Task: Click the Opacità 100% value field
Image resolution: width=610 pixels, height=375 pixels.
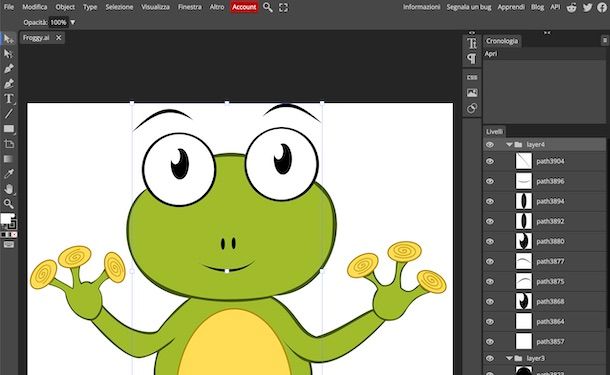Action: pyautogui.click(x=58, y=23)
